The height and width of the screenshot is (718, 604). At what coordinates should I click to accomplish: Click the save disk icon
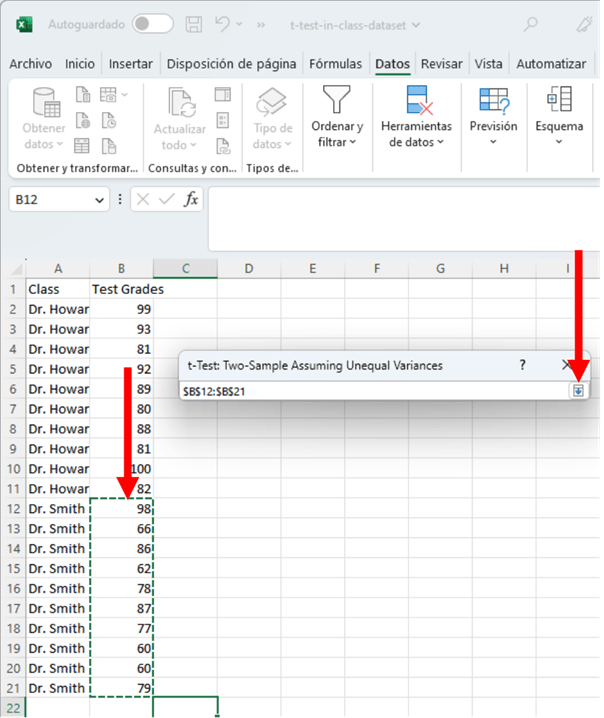[195, 24]
